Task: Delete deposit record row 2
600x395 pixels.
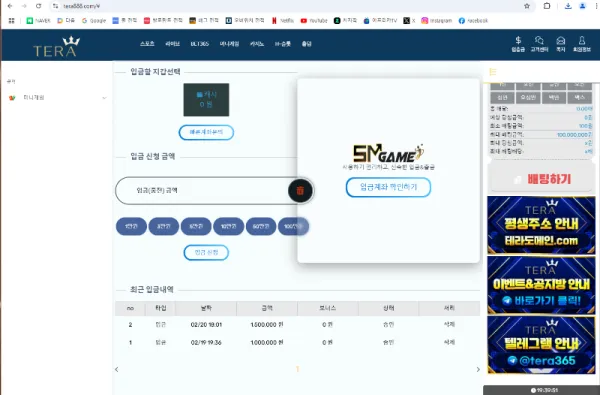Action: coord(449,324)
